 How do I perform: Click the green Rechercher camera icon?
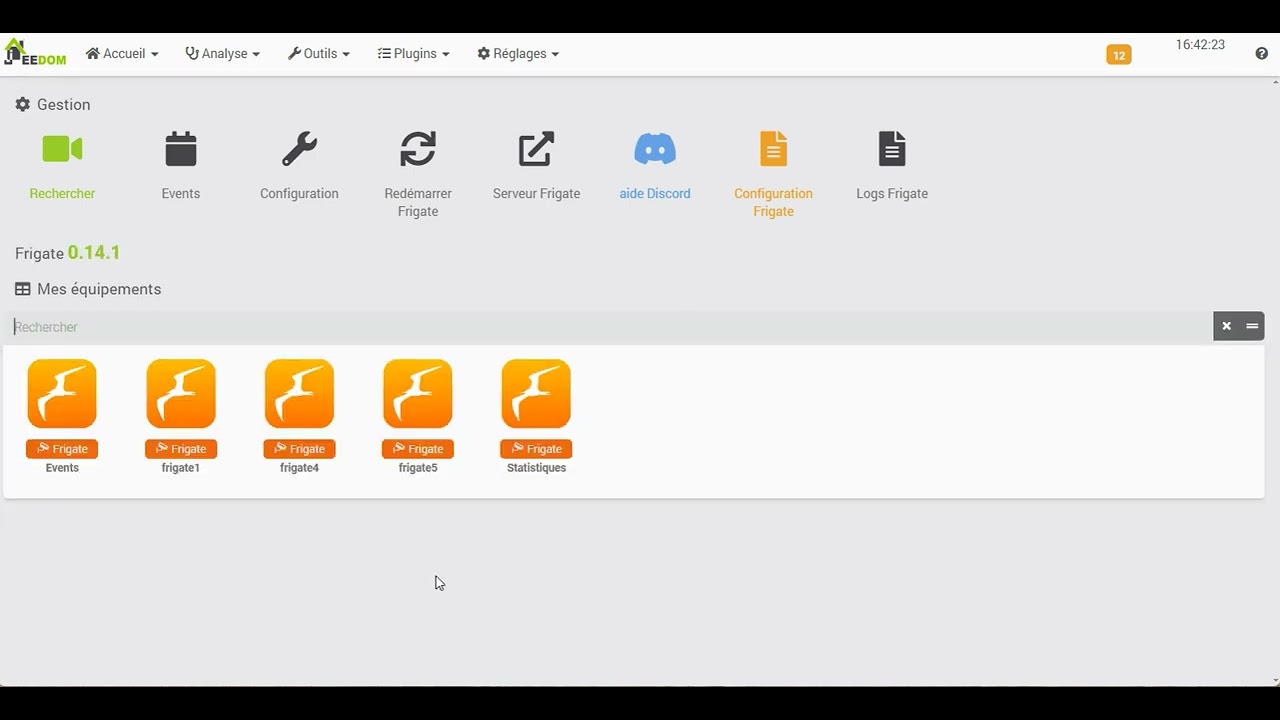tap(62, 149)
